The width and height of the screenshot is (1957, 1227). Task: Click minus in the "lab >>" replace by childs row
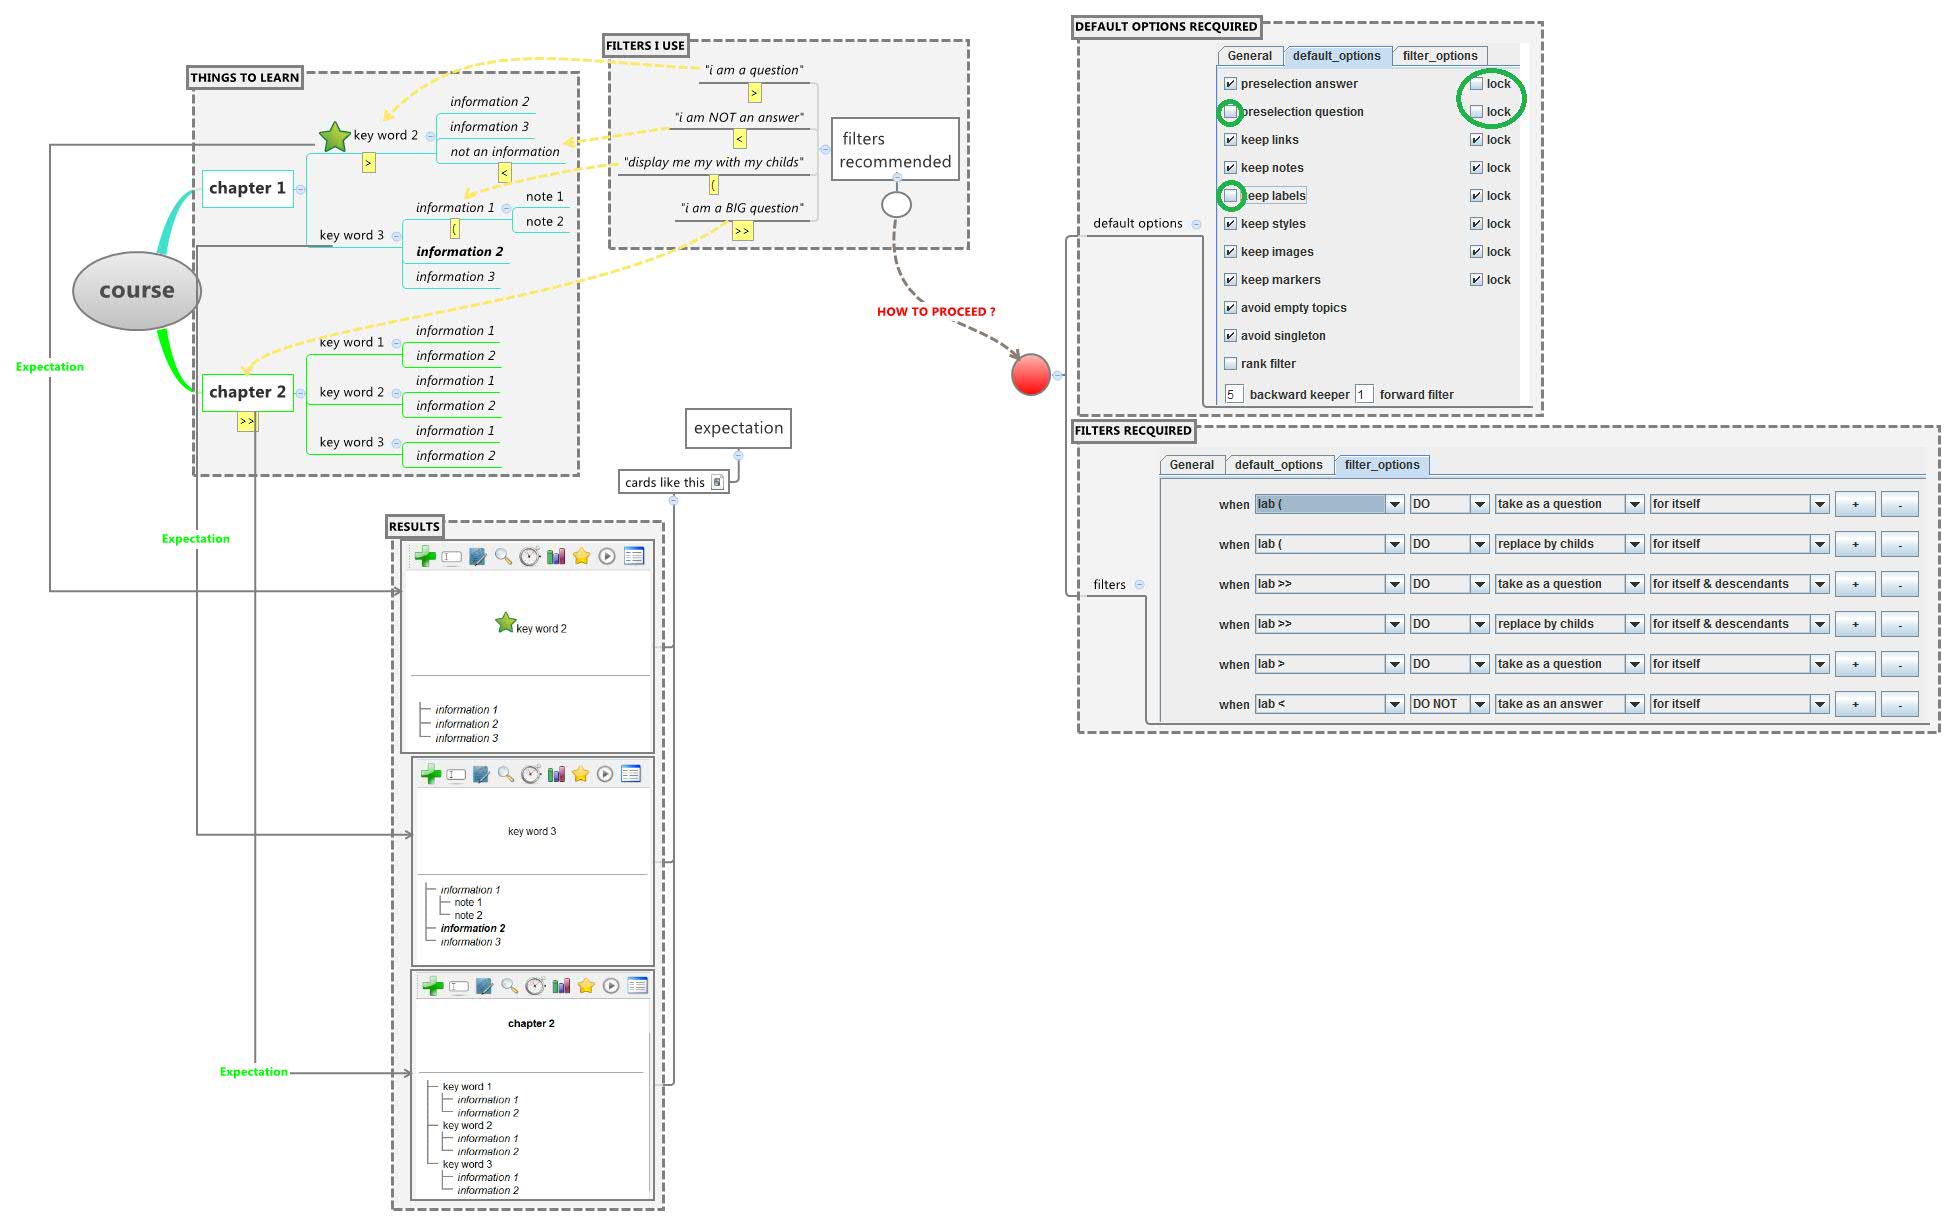pos(1900,624)
